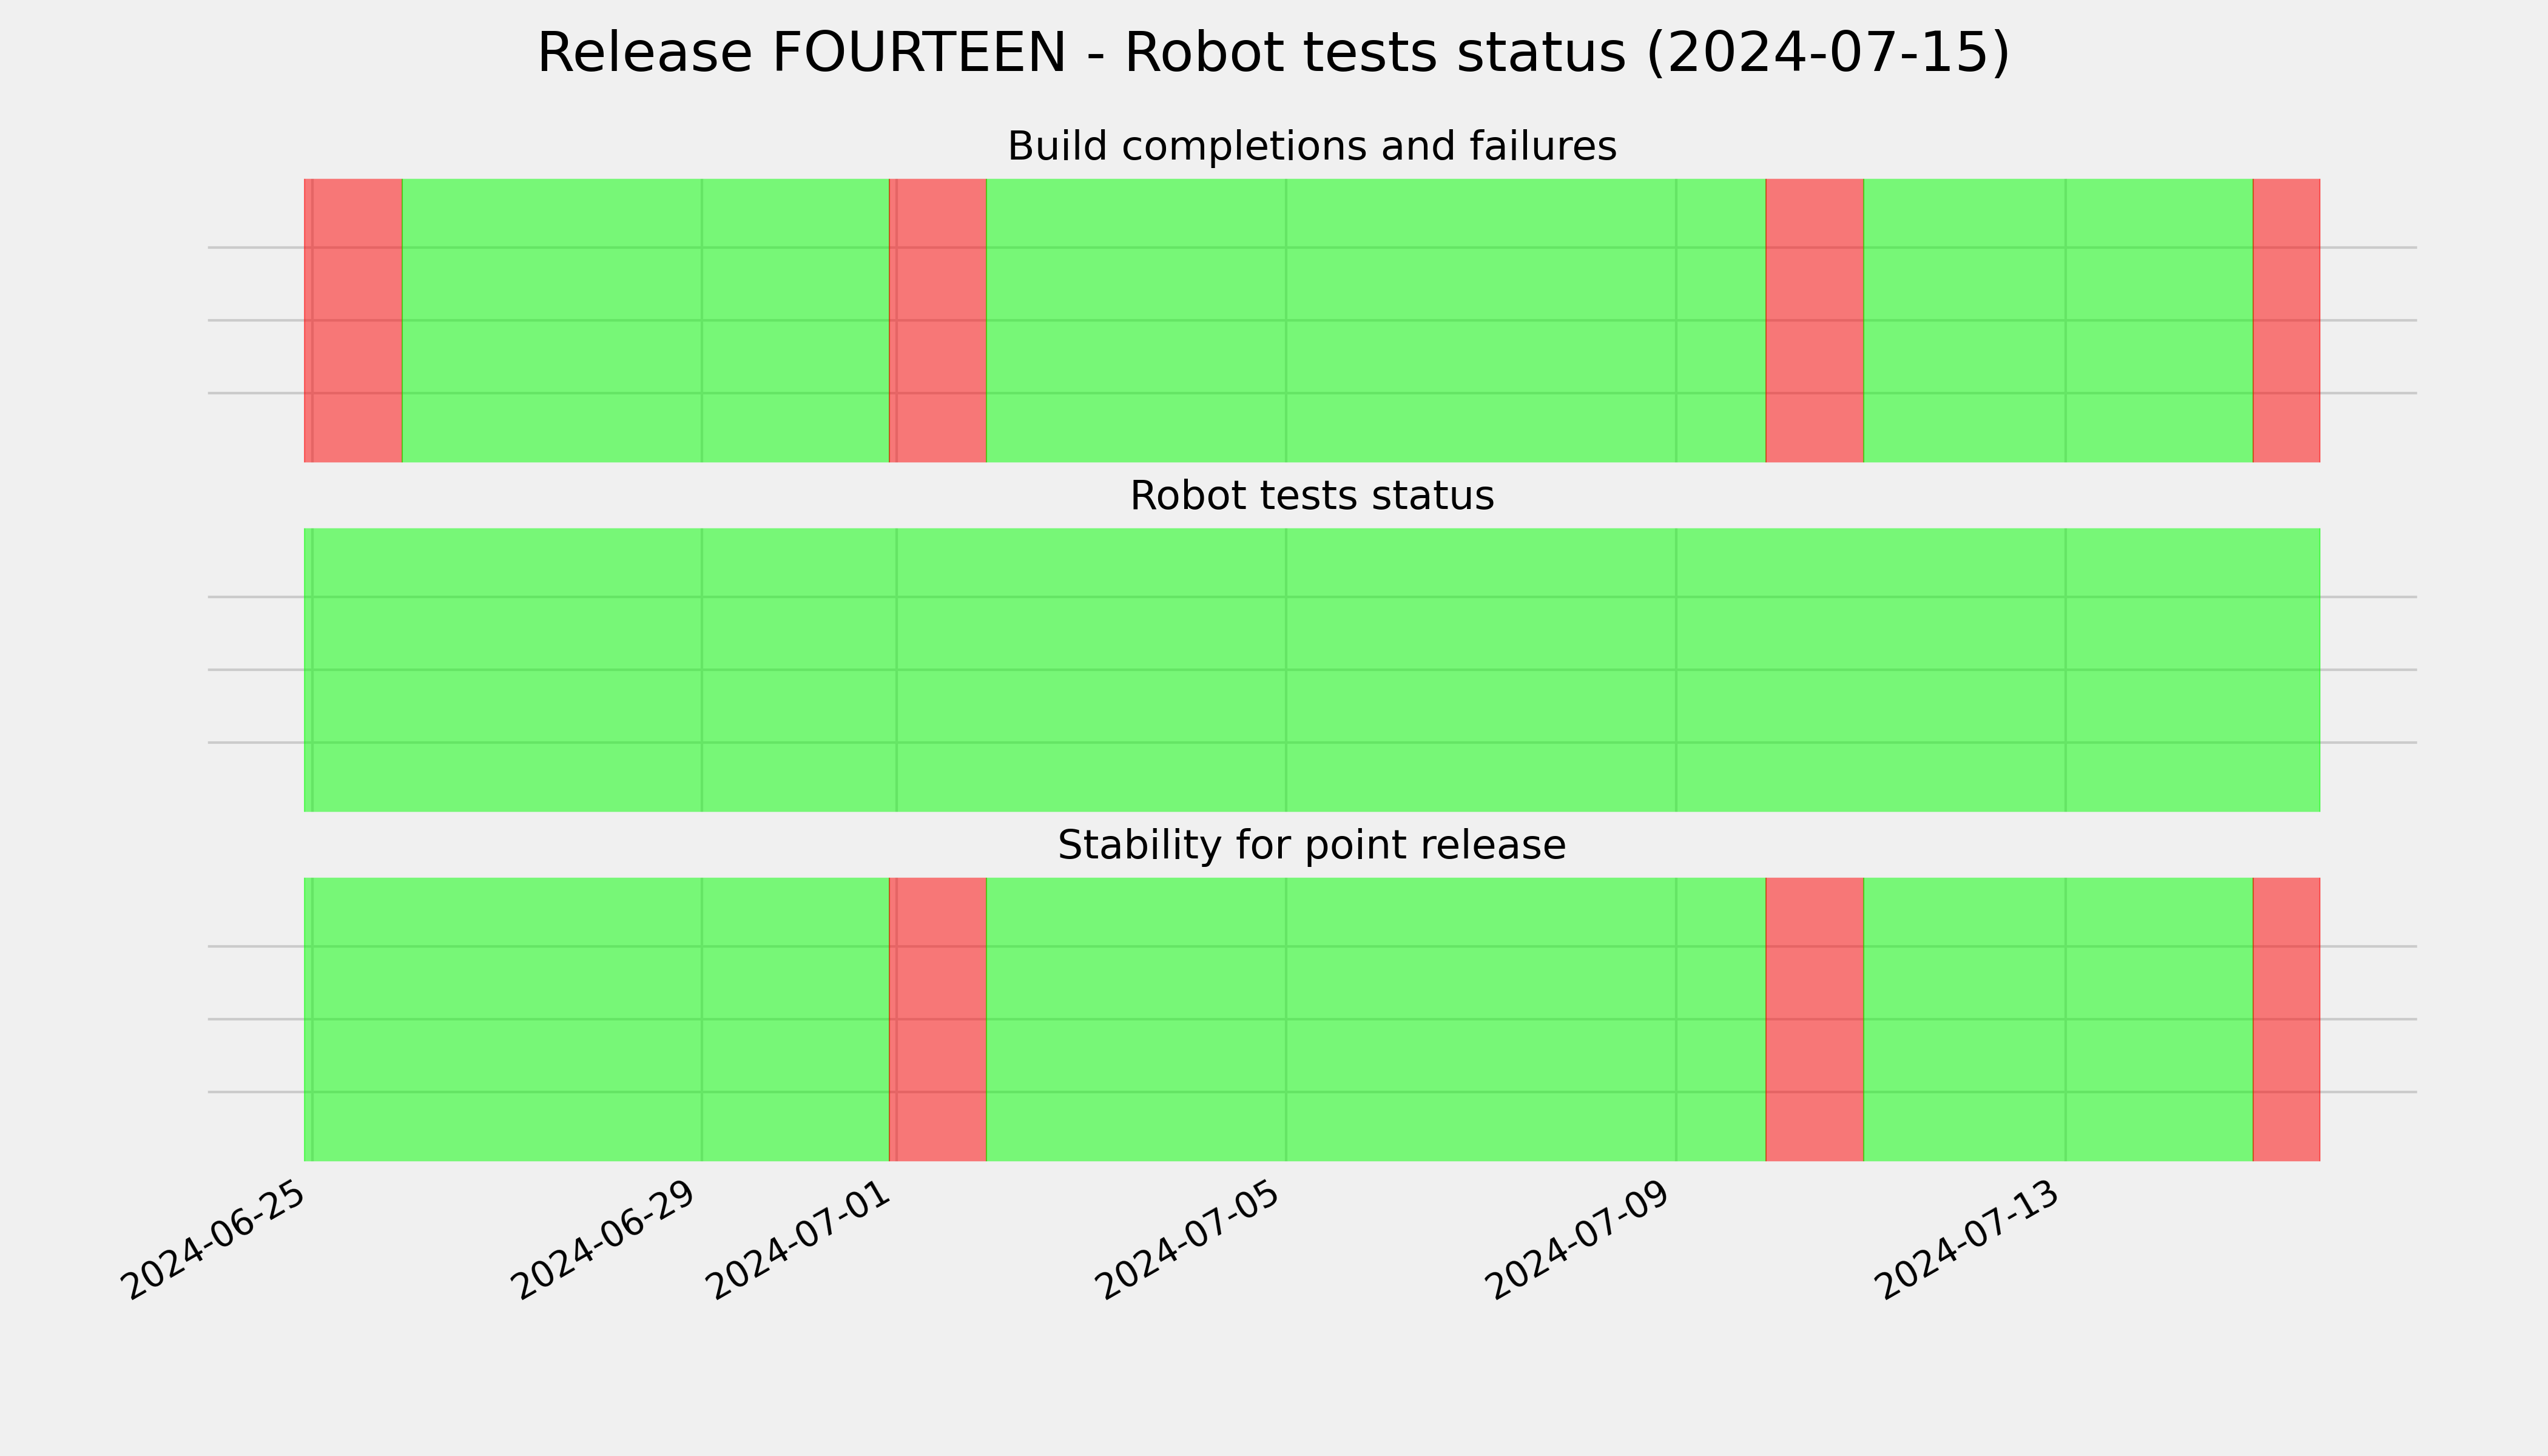Click red band near 2024-07-10 in Stability chart
The height and width of the screenshot is (1456, 2548).
point(1814,1019)
